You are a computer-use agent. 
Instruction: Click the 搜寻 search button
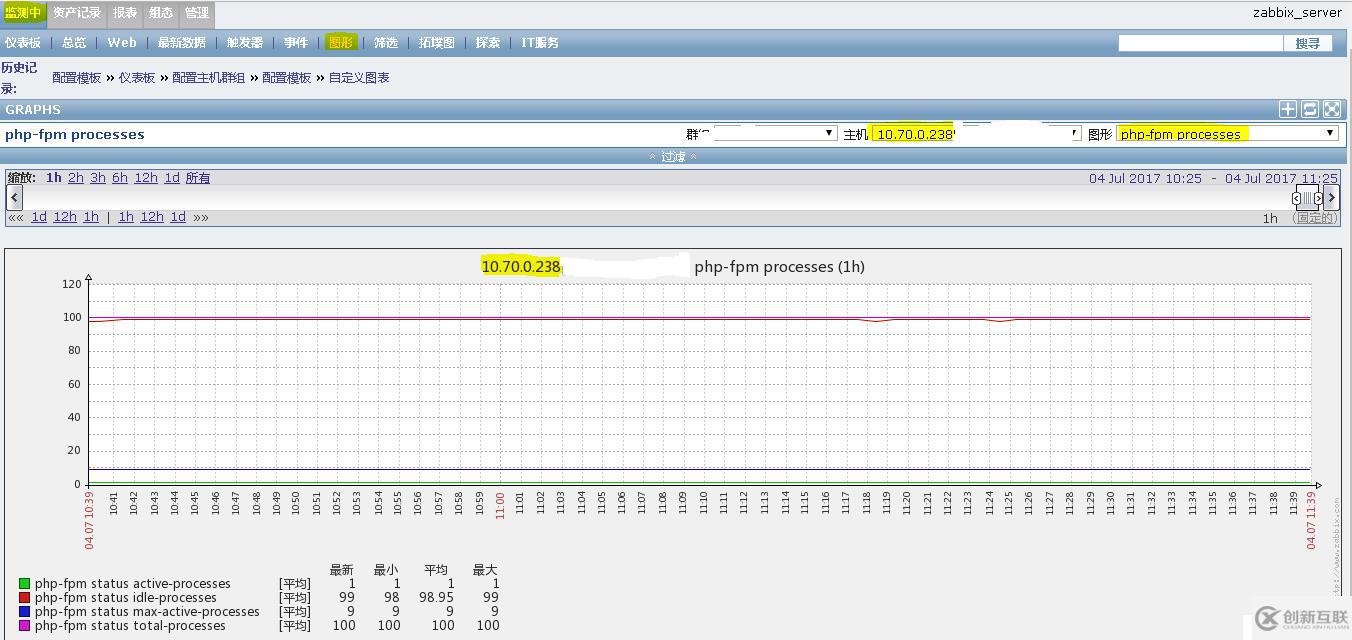tap(1310, 42)
